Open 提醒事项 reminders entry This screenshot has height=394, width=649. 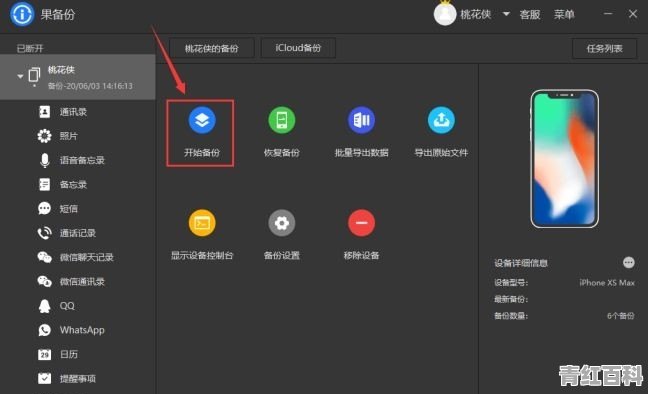pos(78,378)
